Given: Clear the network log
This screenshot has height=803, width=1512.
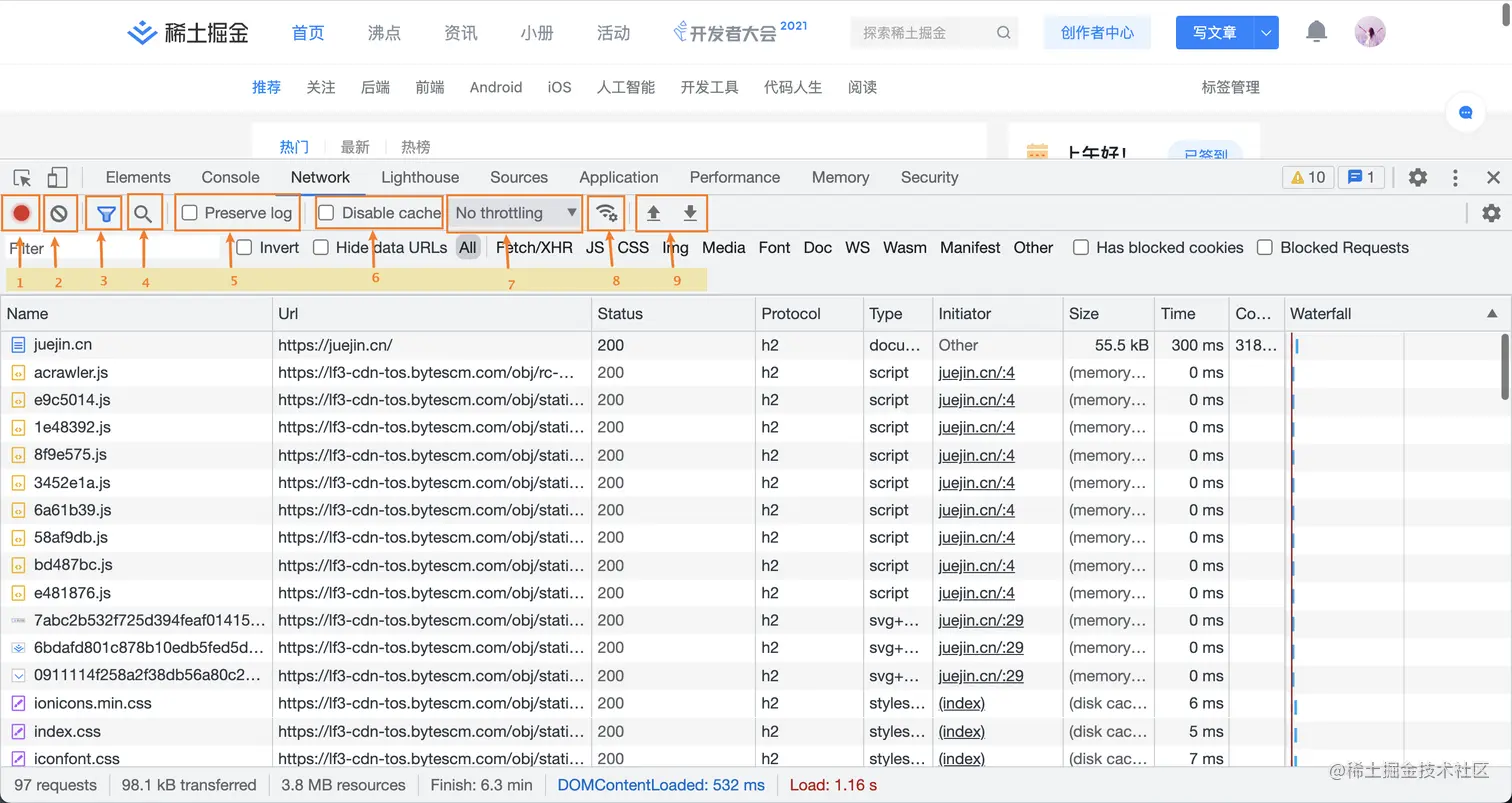Looking at the screenshot, I should point(59,213).
